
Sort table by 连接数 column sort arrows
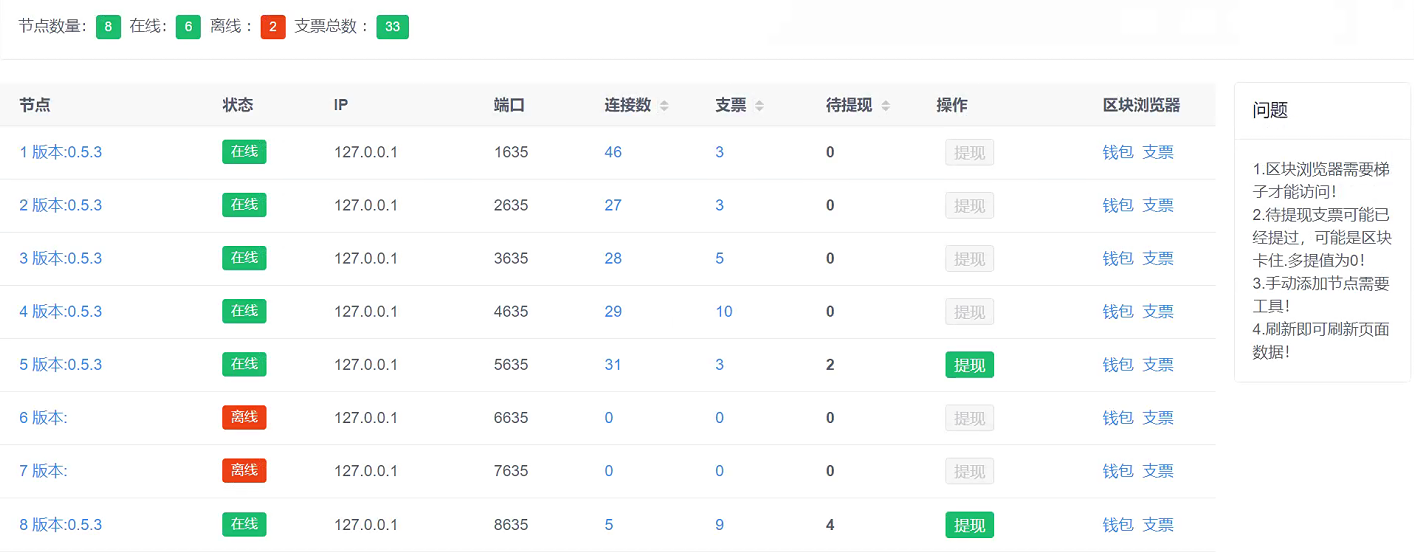pyautogui.click(x=664, y=106)
